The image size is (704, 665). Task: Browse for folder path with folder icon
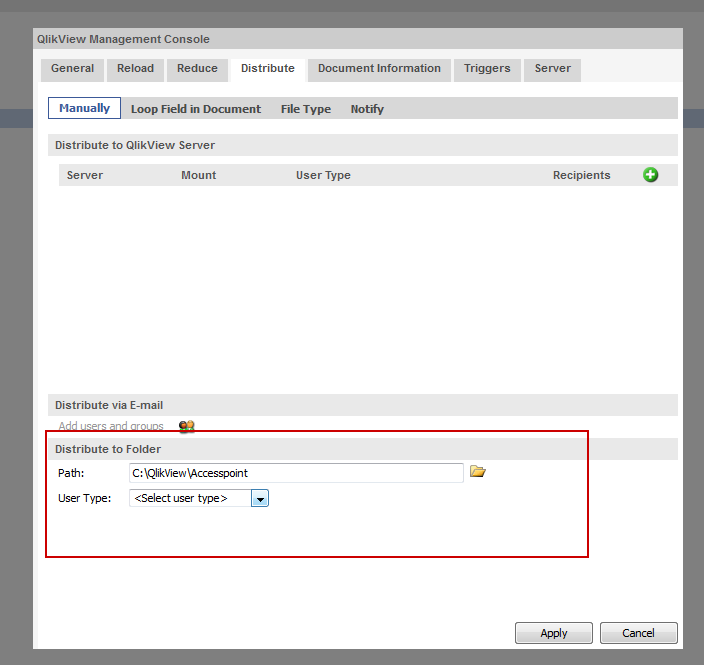coord(478,471)
